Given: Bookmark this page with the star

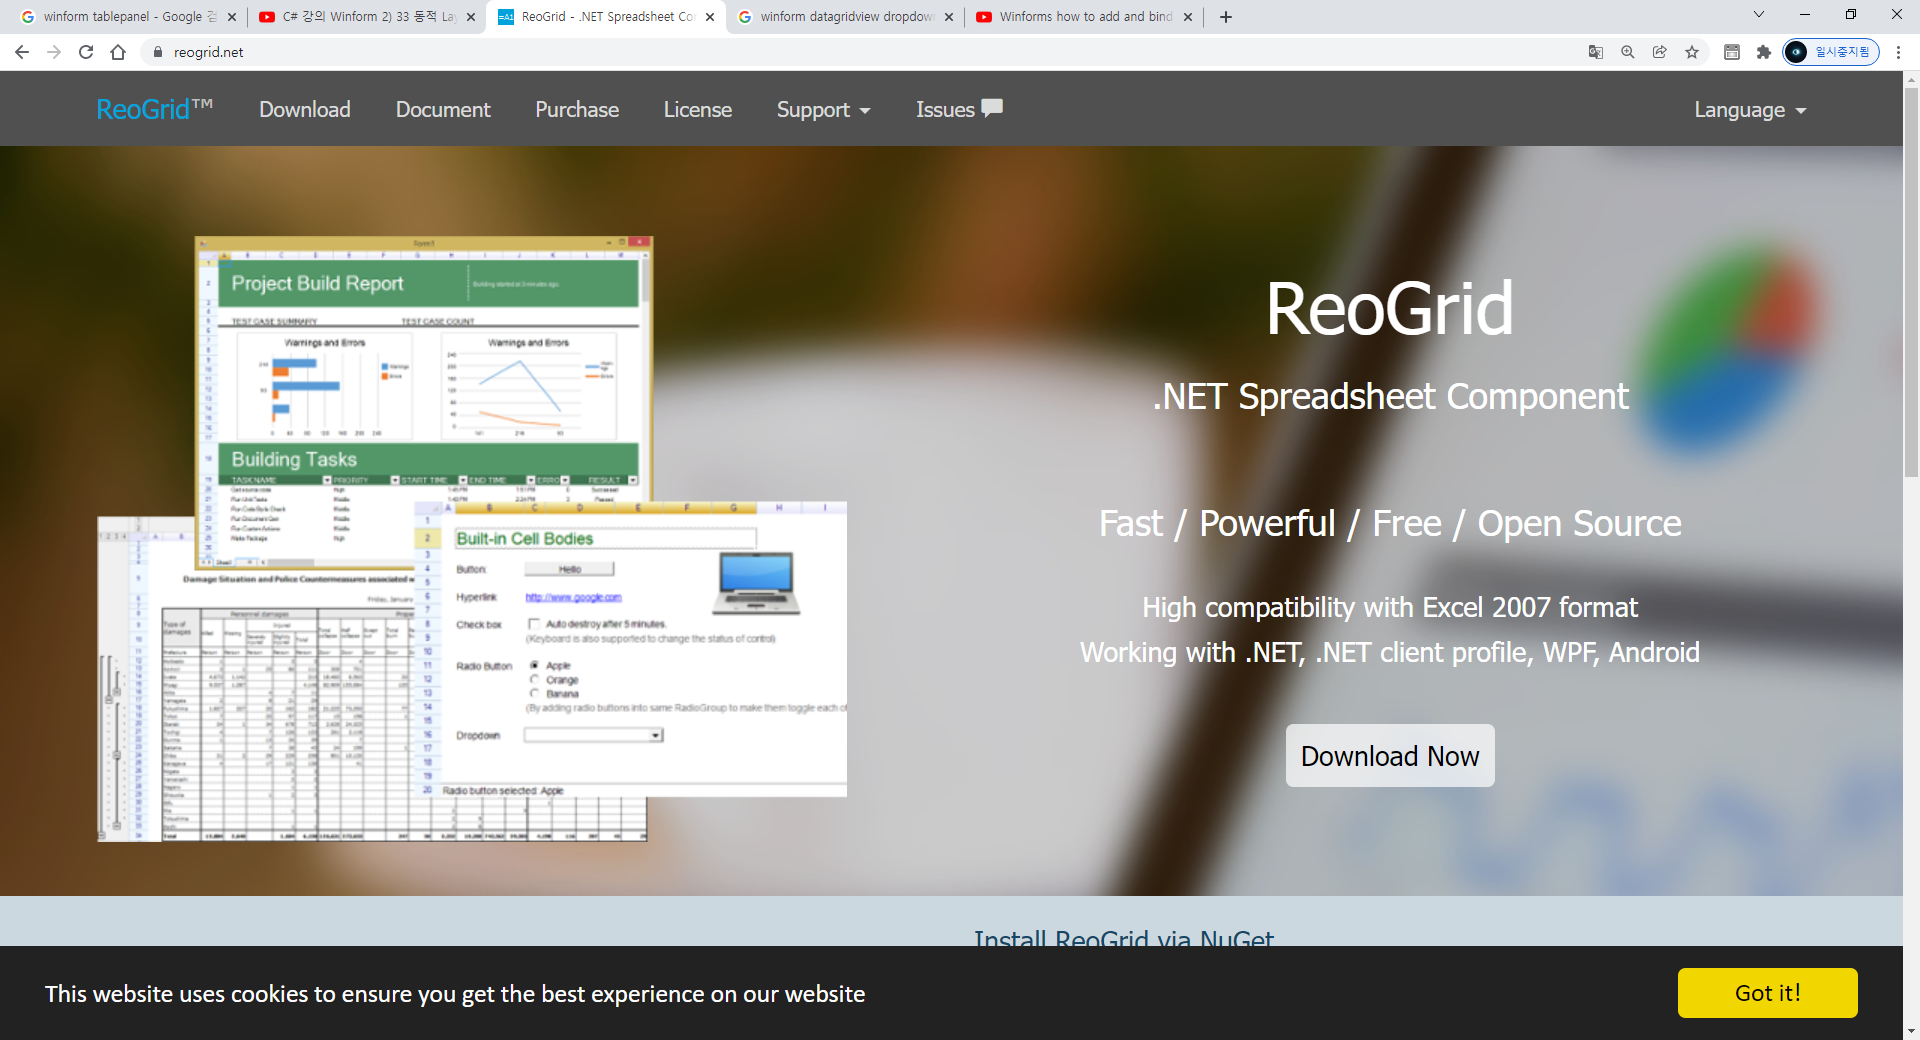Looking at the screenshot, I should tap(1692, 52).
